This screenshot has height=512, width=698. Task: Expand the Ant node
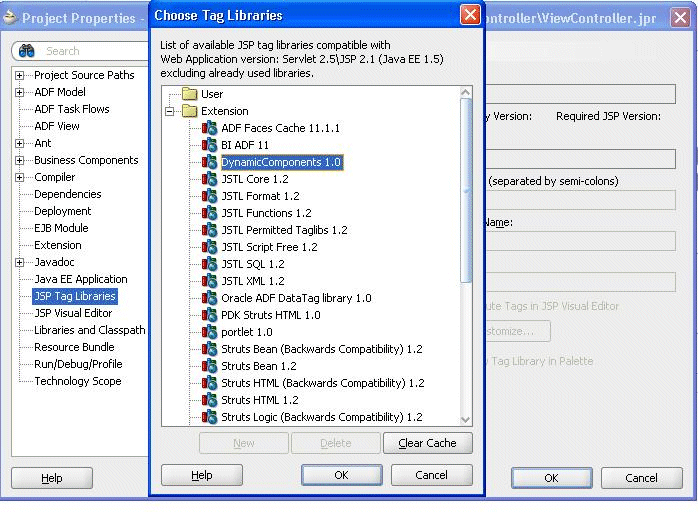pos(19,143)
